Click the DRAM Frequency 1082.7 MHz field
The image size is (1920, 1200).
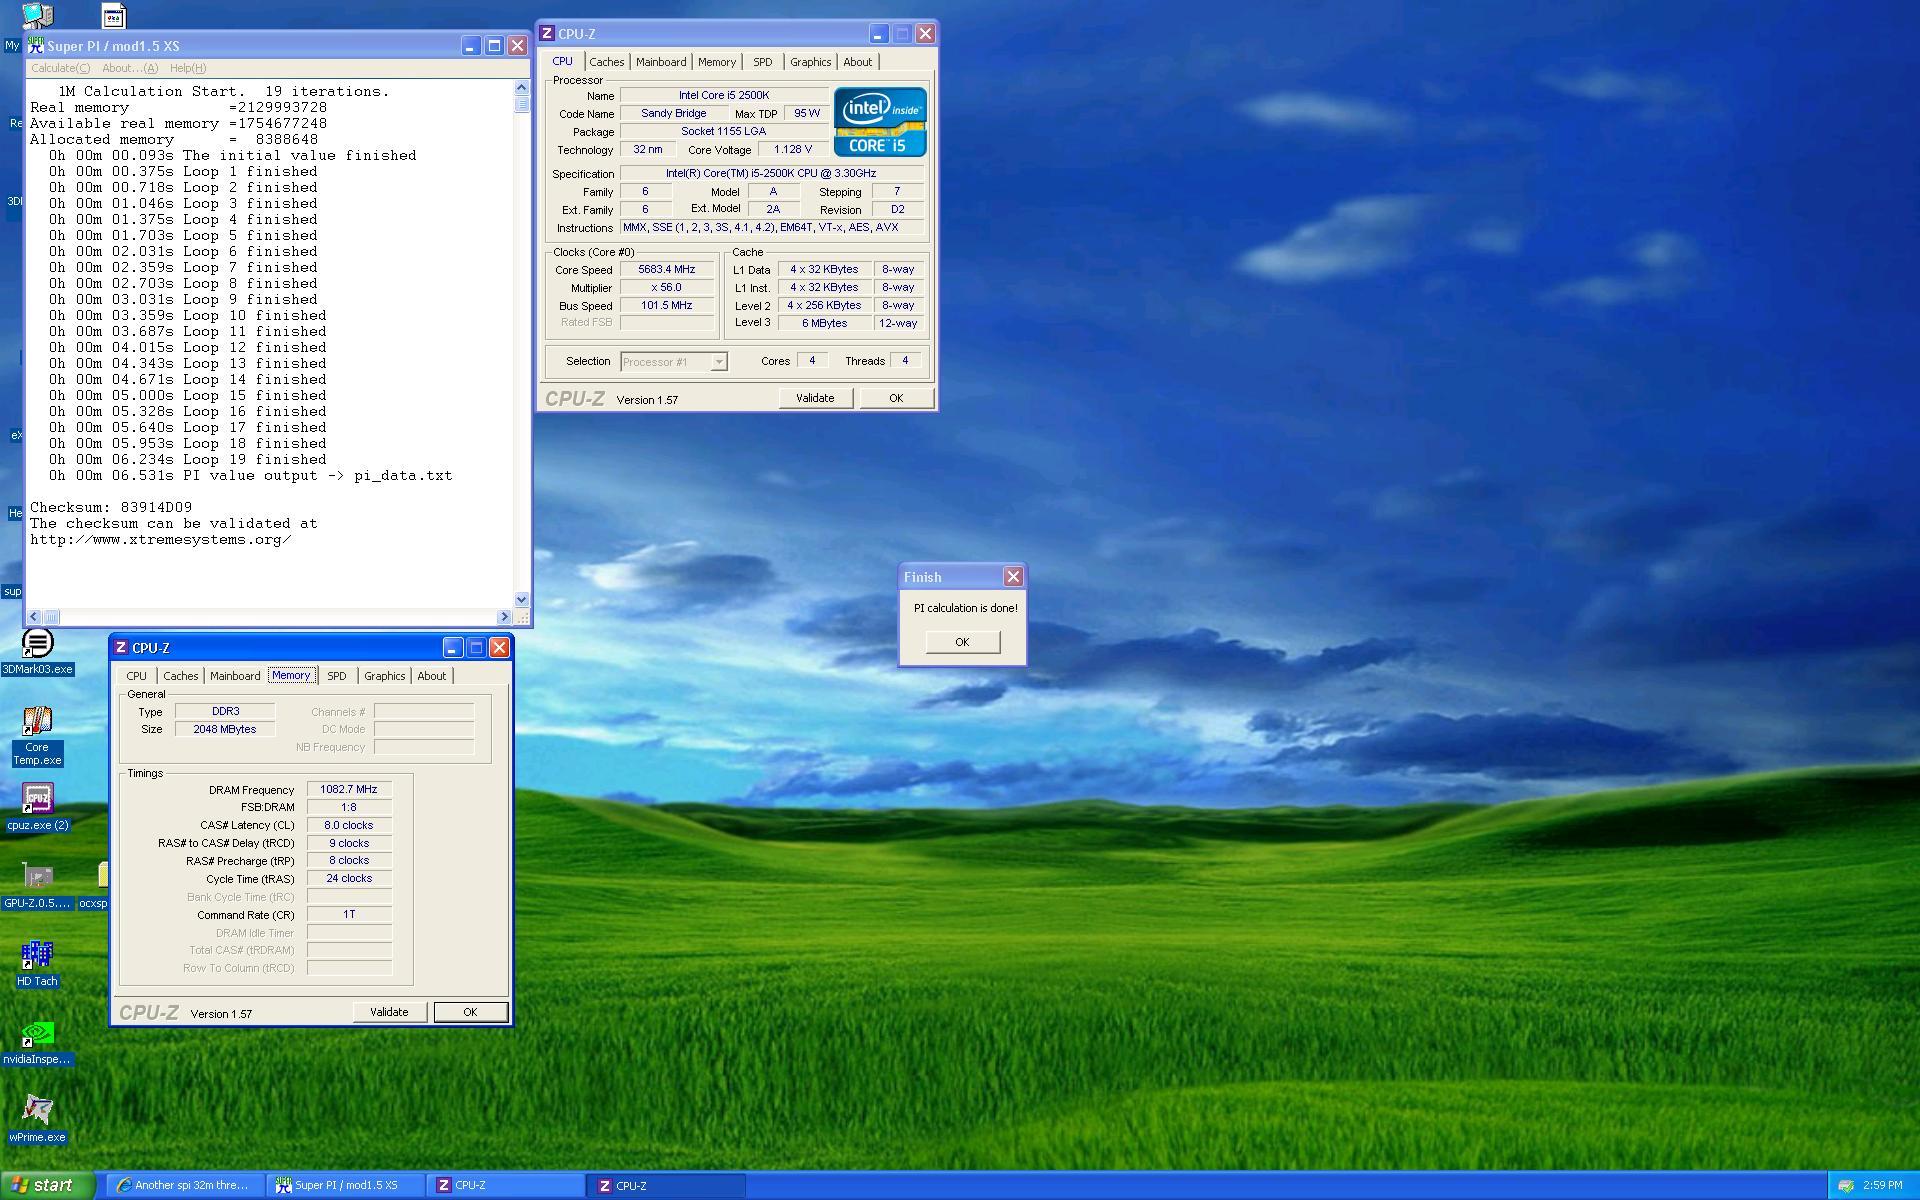[x=349, y=790]
